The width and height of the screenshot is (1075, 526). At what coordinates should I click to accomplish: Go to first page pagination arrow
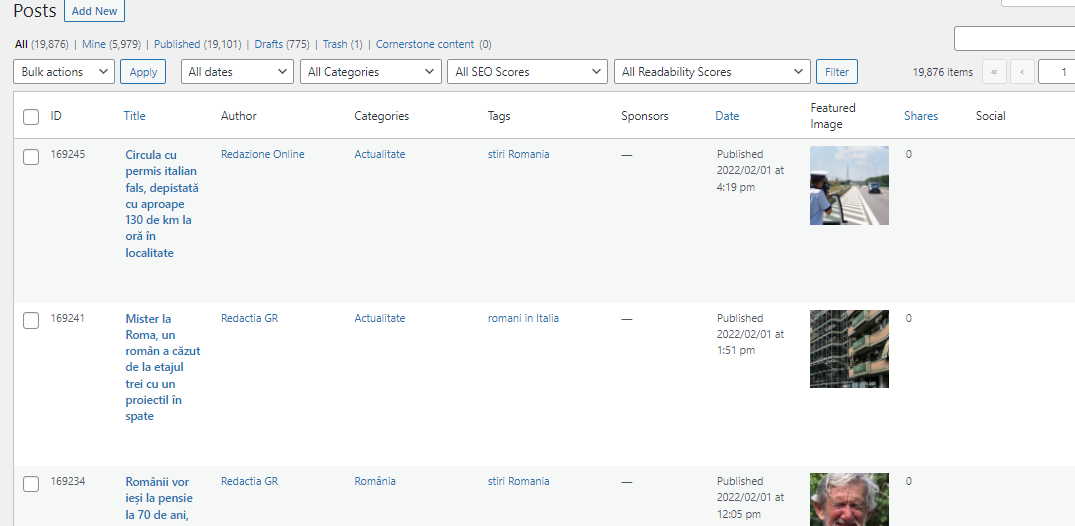pyautogui.click(x=994, y=72)
